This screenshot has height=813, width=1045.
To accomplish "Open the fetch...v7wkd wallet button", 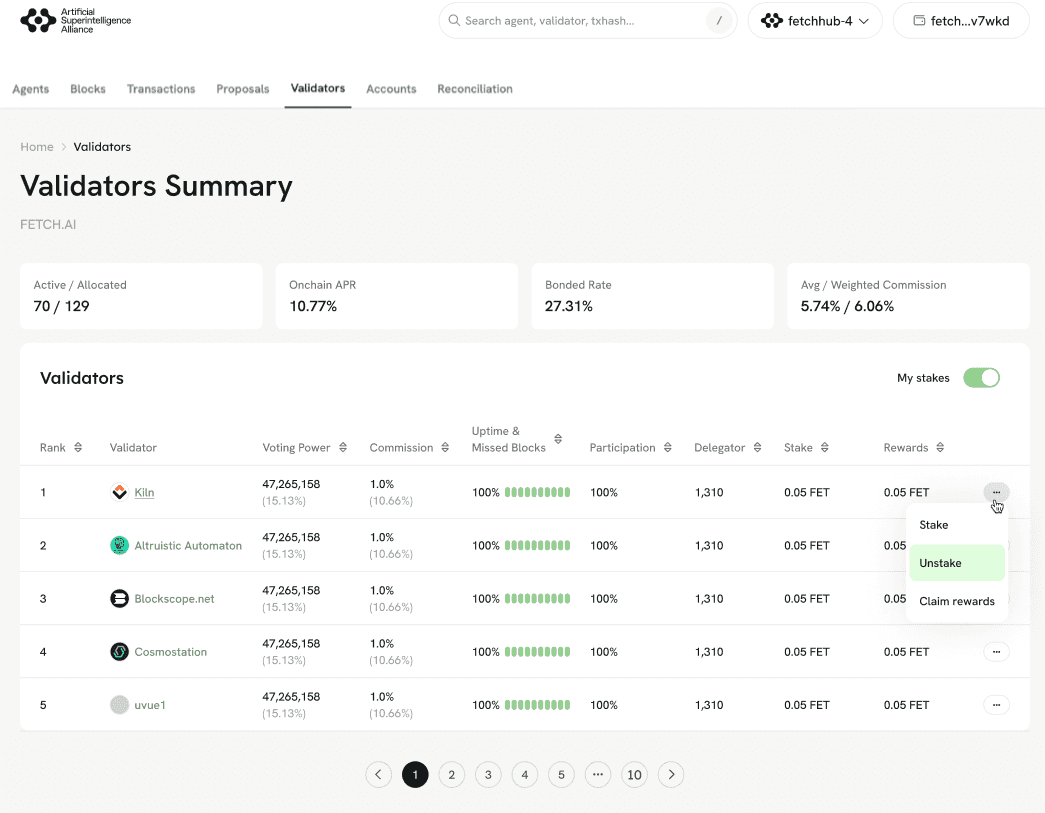I will (960, 21).
